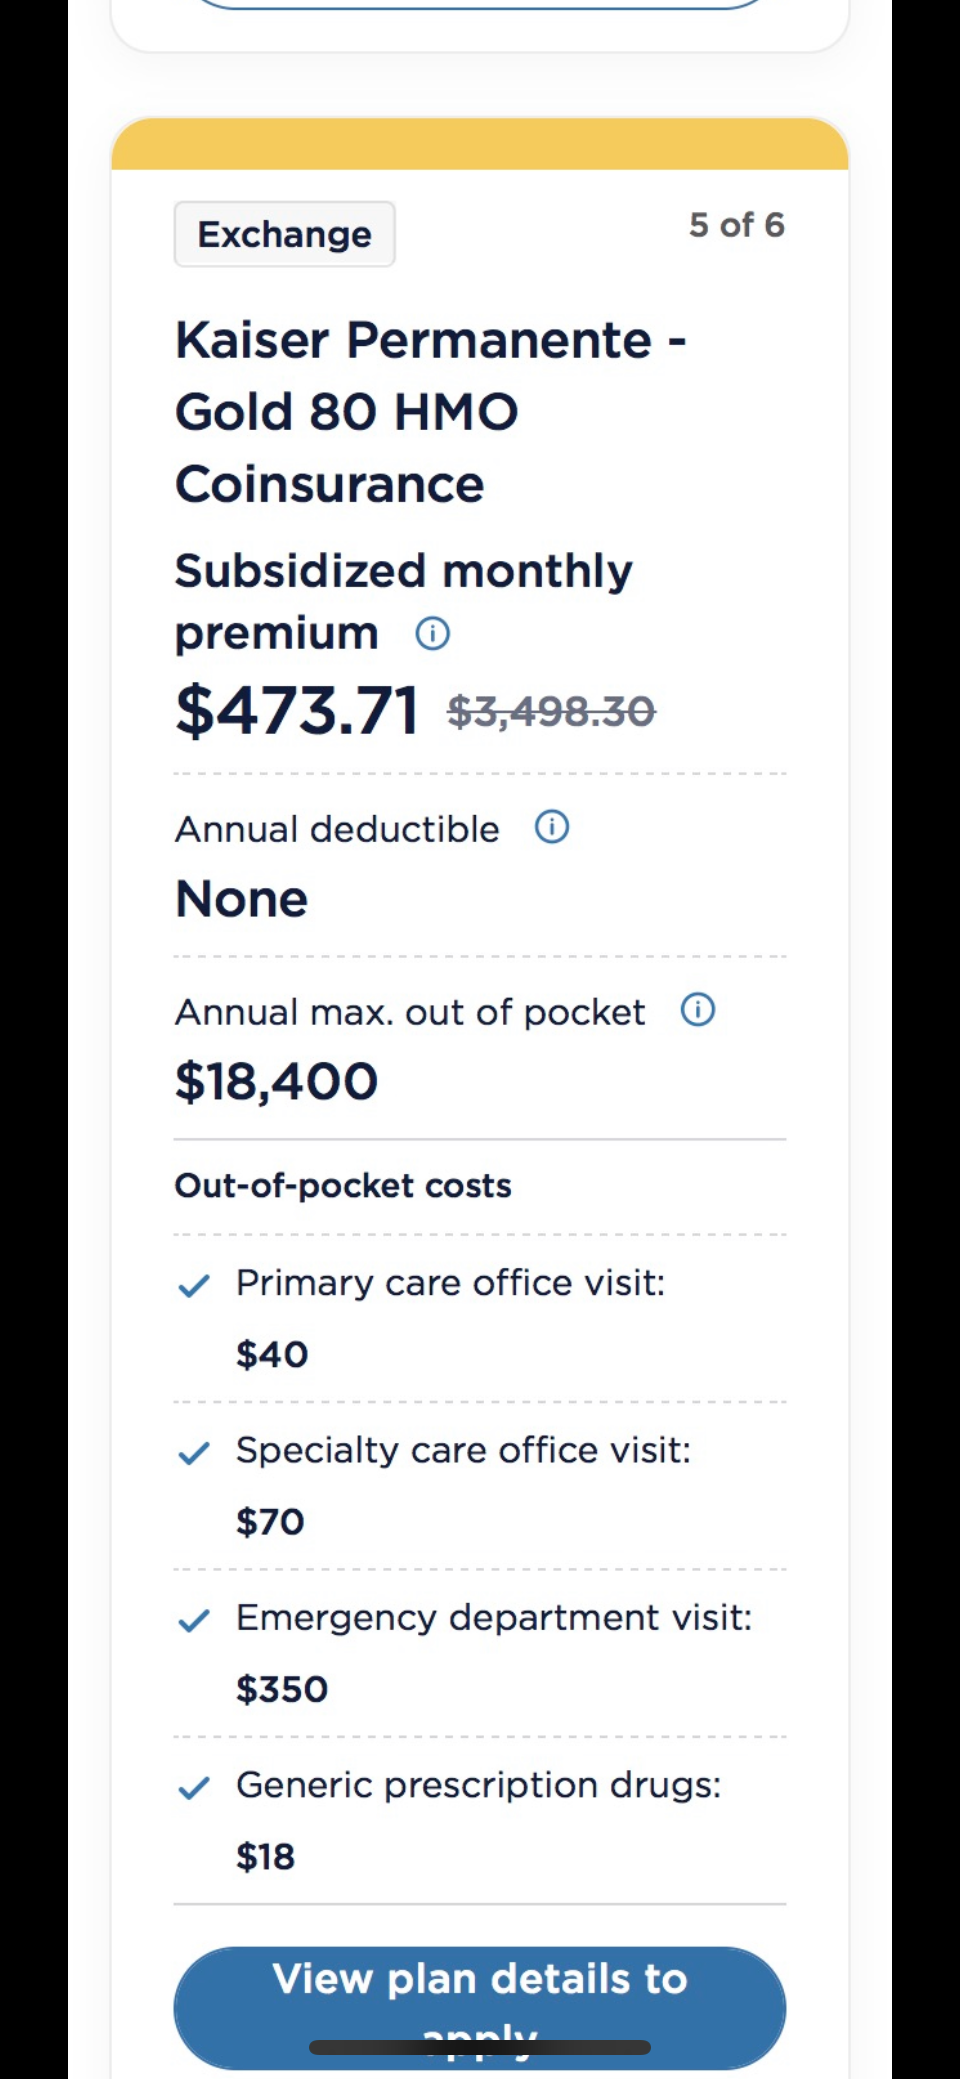960x2079 pixels.
Task: Click checkmark beside Emergency department visit
Action: (x=193, y=1620)
